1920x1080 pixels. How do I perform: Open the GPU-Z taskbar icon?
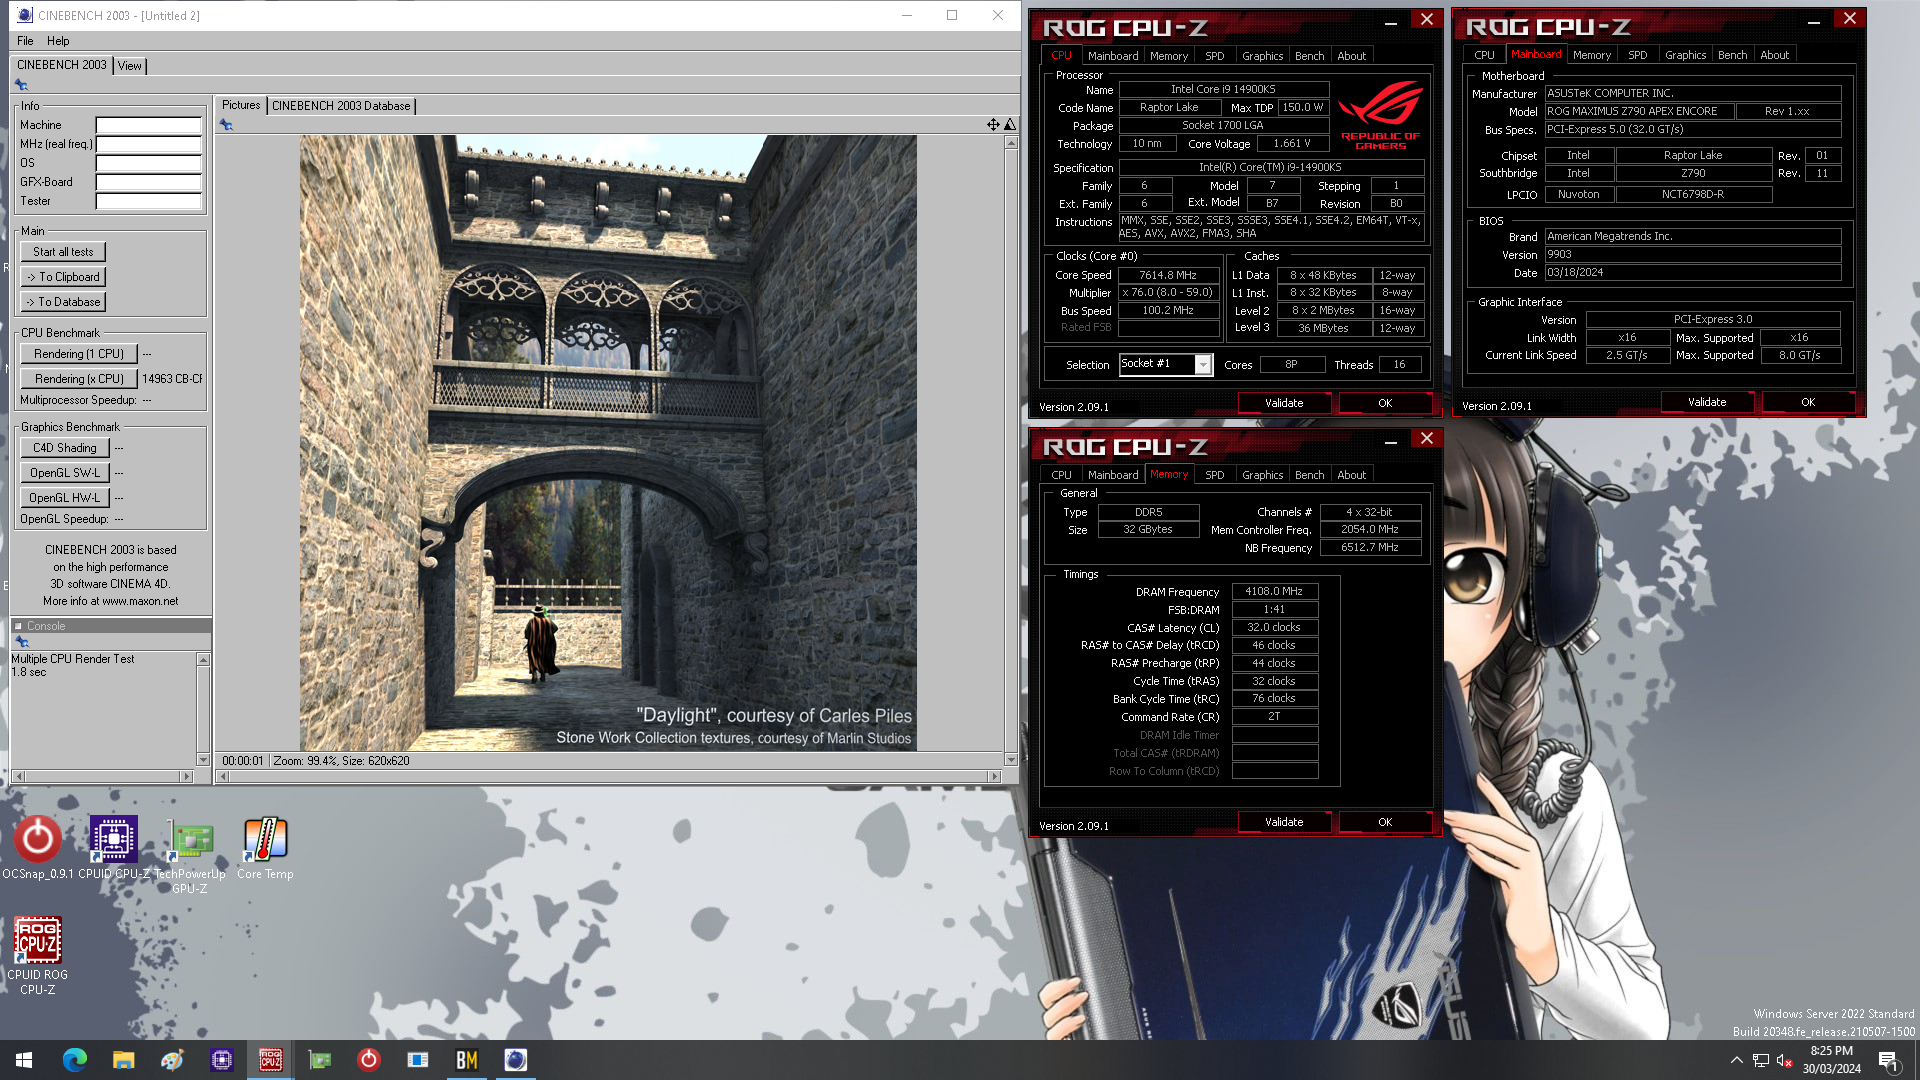[319, 1060]
